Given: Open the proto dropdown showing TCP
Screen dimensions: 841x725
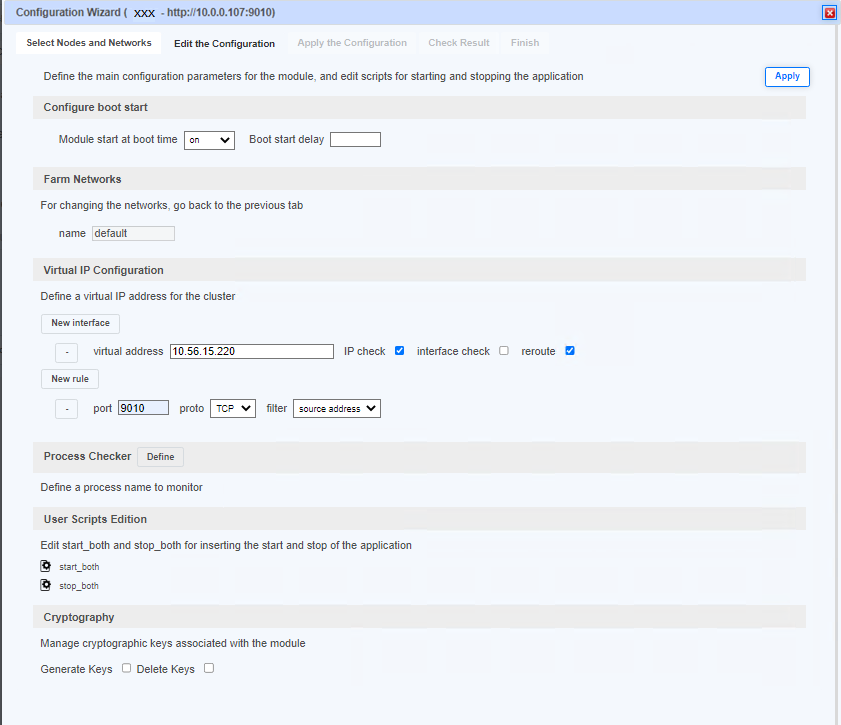Looking at the screenshot, I should click(232, 408).
